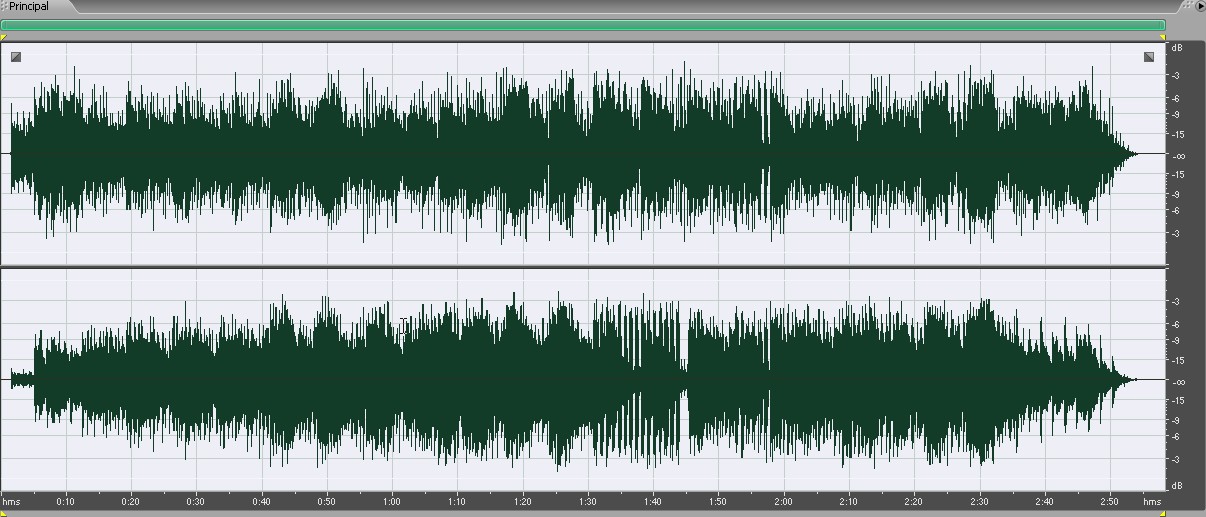The image size is (1206, 517).
Task: Click the bottom yellow end range marker
Action: (1163, 513)
